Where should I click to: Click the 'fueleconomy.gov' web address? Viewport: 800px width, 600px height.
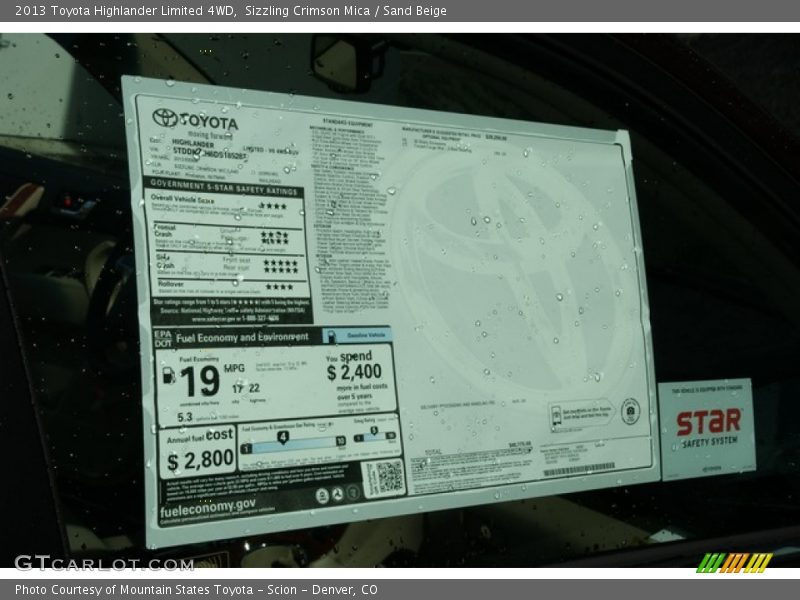coord(207,508)
